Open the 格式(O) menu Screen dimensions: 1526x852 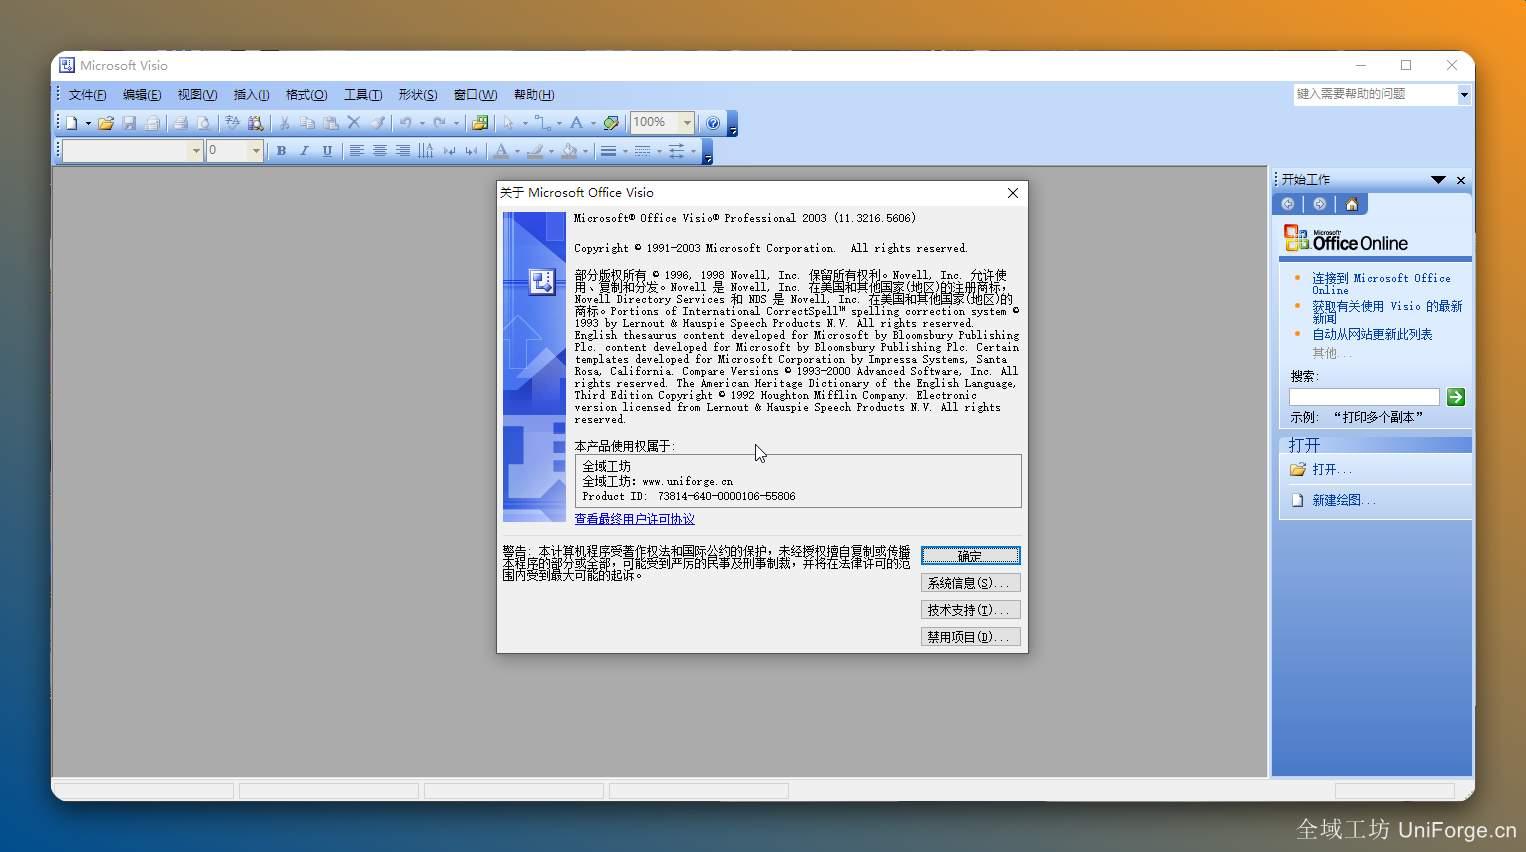click(306, 95)
